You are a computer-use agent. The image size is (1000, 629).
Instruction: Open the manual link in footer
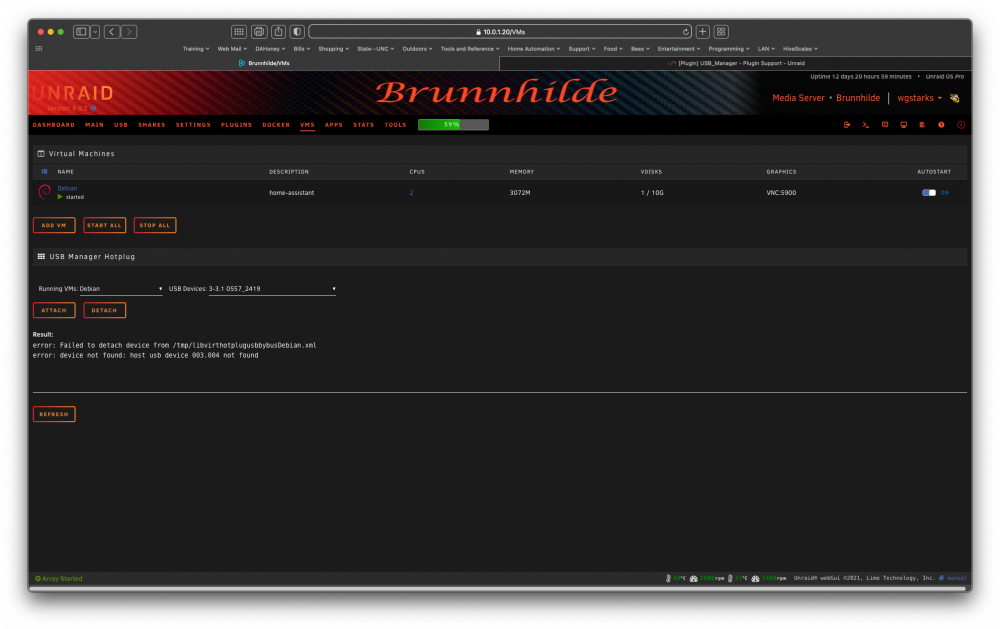point(956,578)
